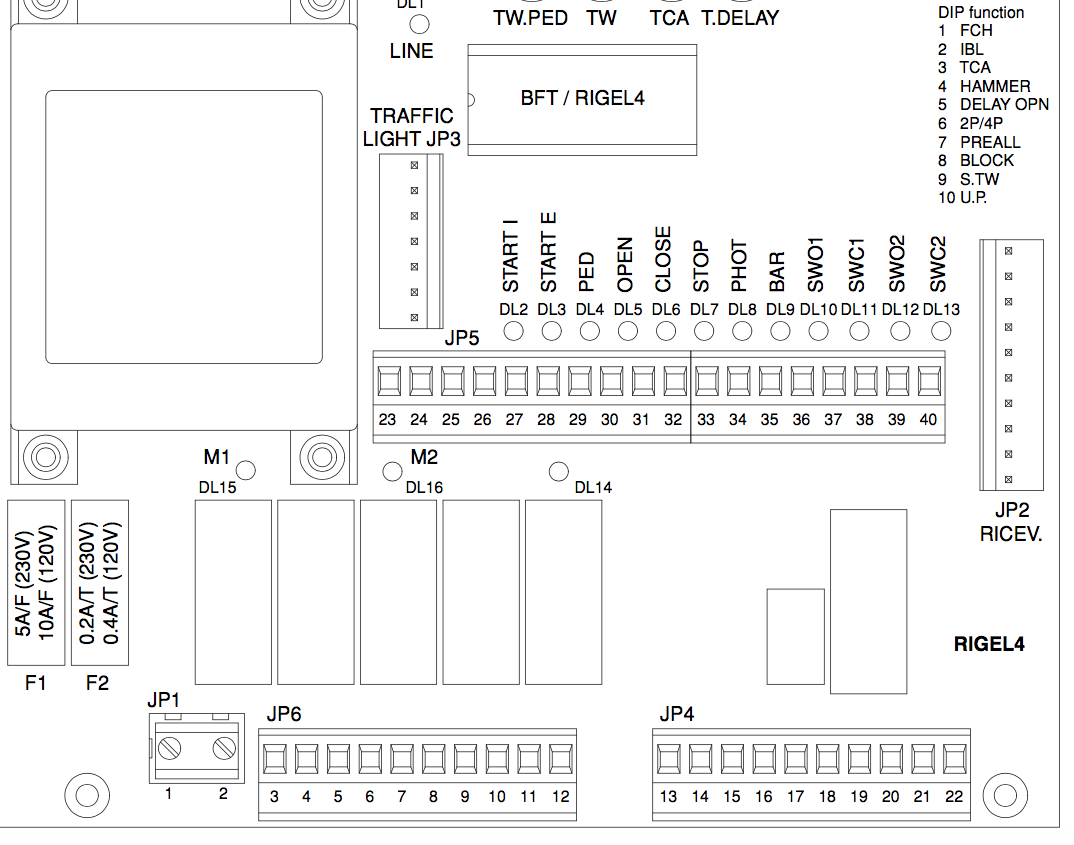Image resolution: width=1074 pixels, height=845 pixels.
Task: Click 'IBL' in the DIP function list
Action: [x=971, y=49]
